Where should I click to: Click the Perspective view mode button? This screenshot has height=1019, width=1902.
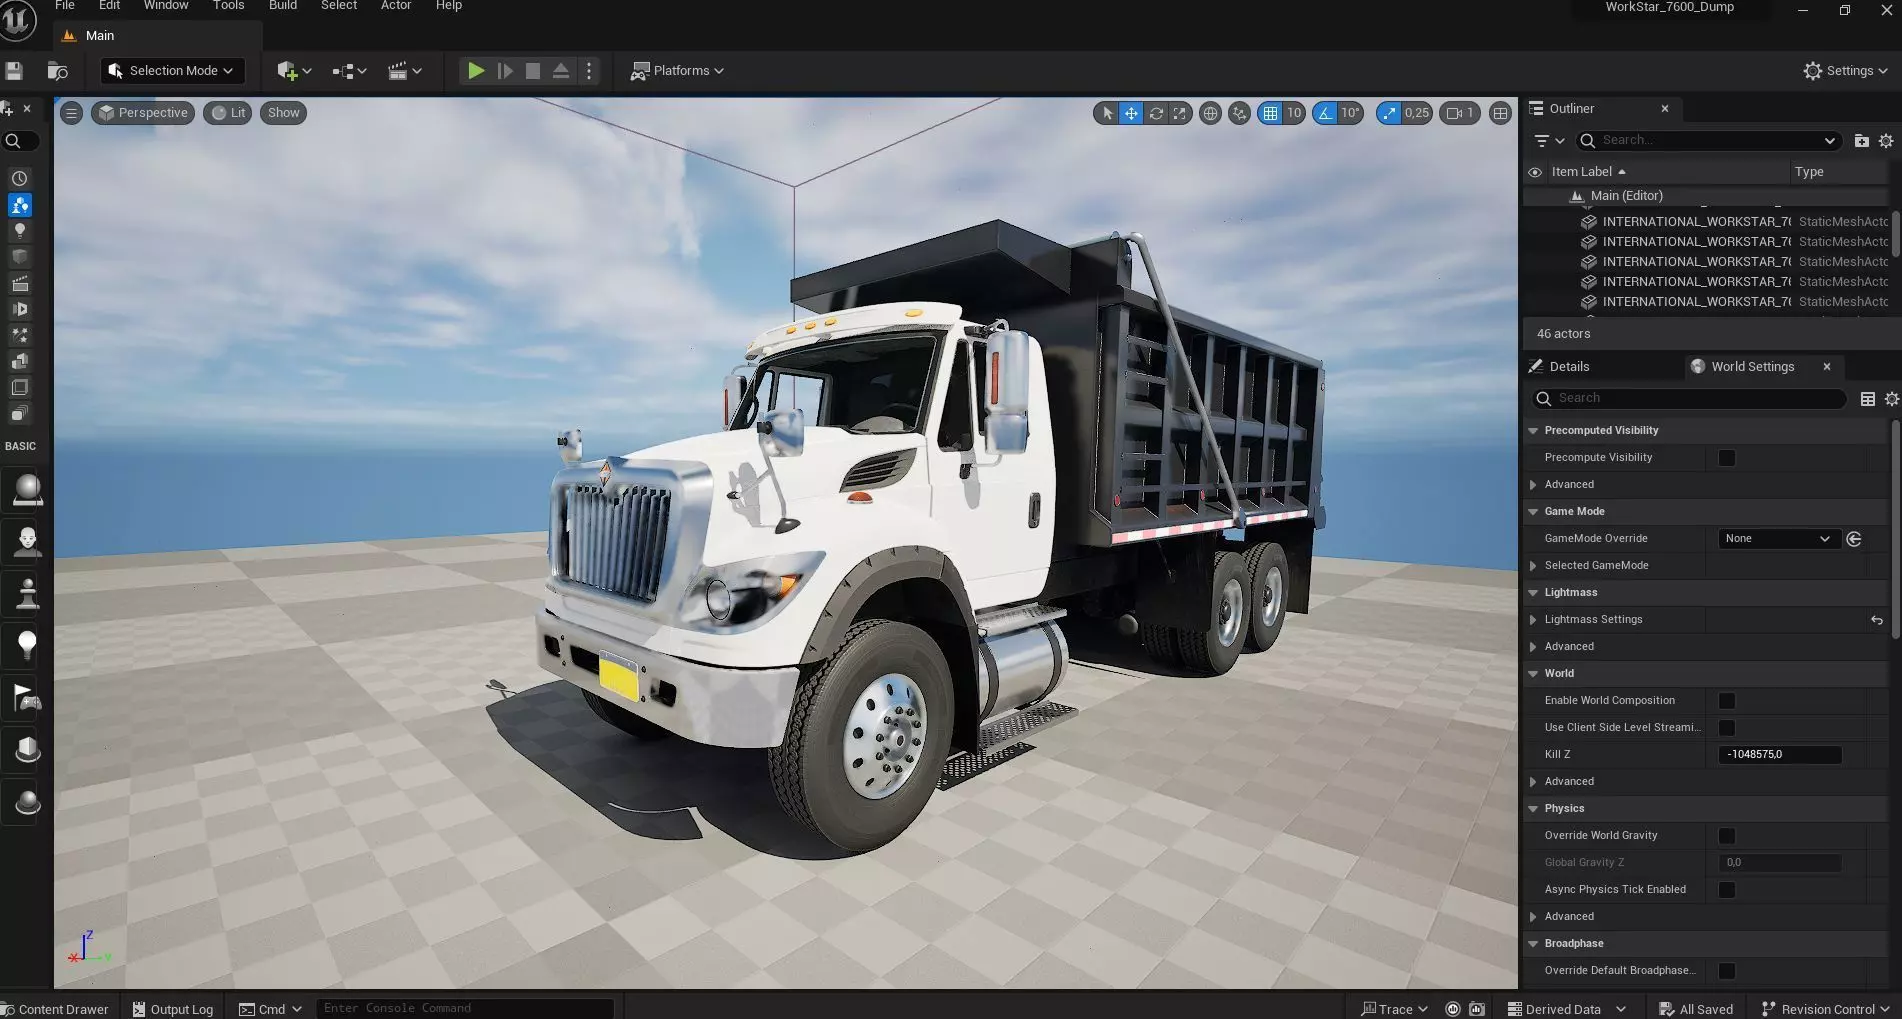[x=143, y=113]
